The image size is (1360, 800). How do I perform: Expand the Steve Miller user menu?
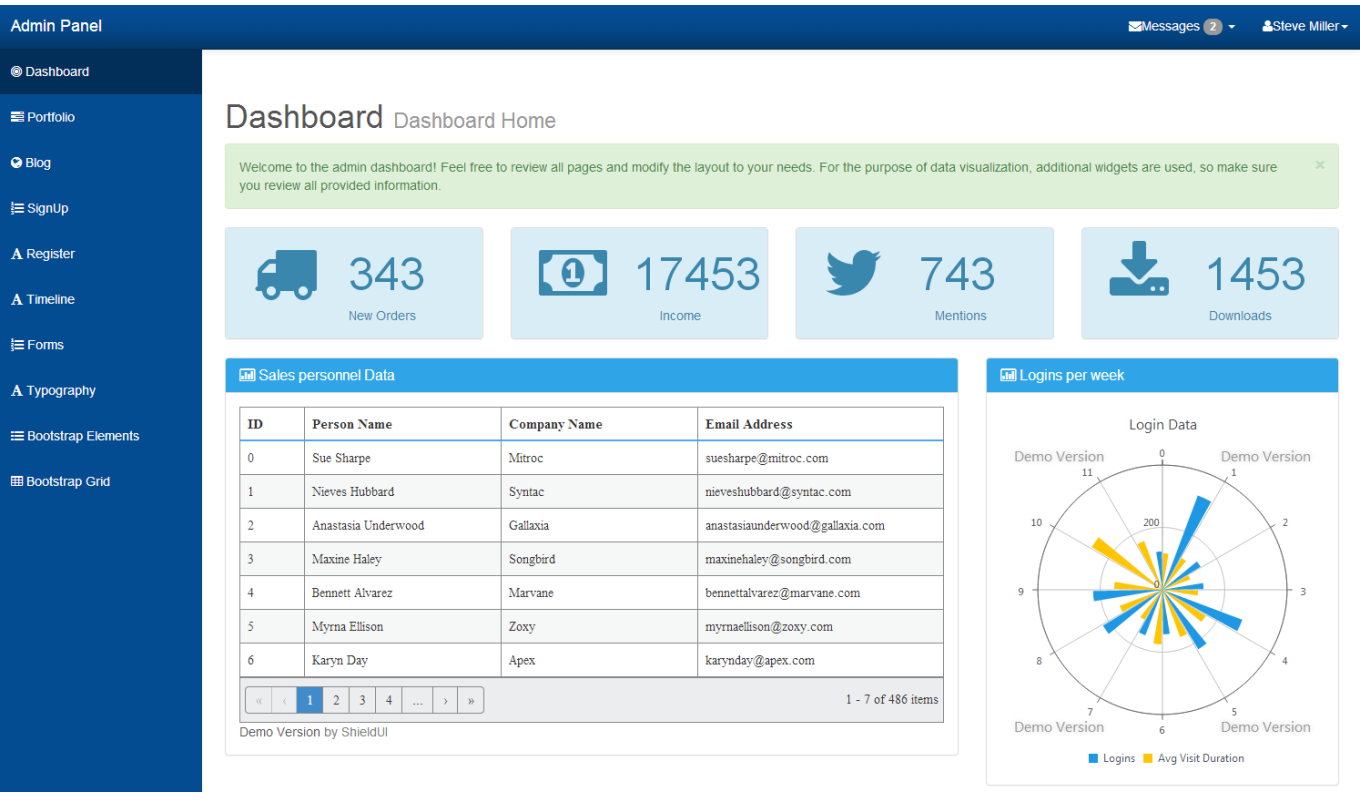click(1305, 27)
